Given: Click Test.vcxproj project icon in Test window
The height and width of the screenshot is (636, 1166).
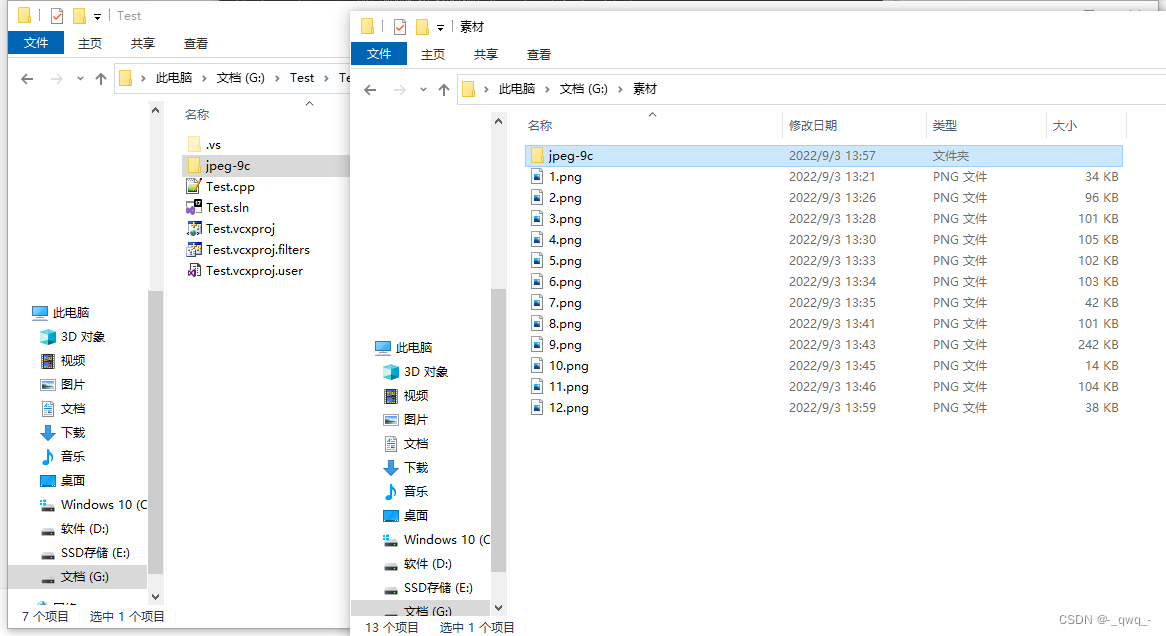Looking at the screenshot, I should click(x=193, y=228).
